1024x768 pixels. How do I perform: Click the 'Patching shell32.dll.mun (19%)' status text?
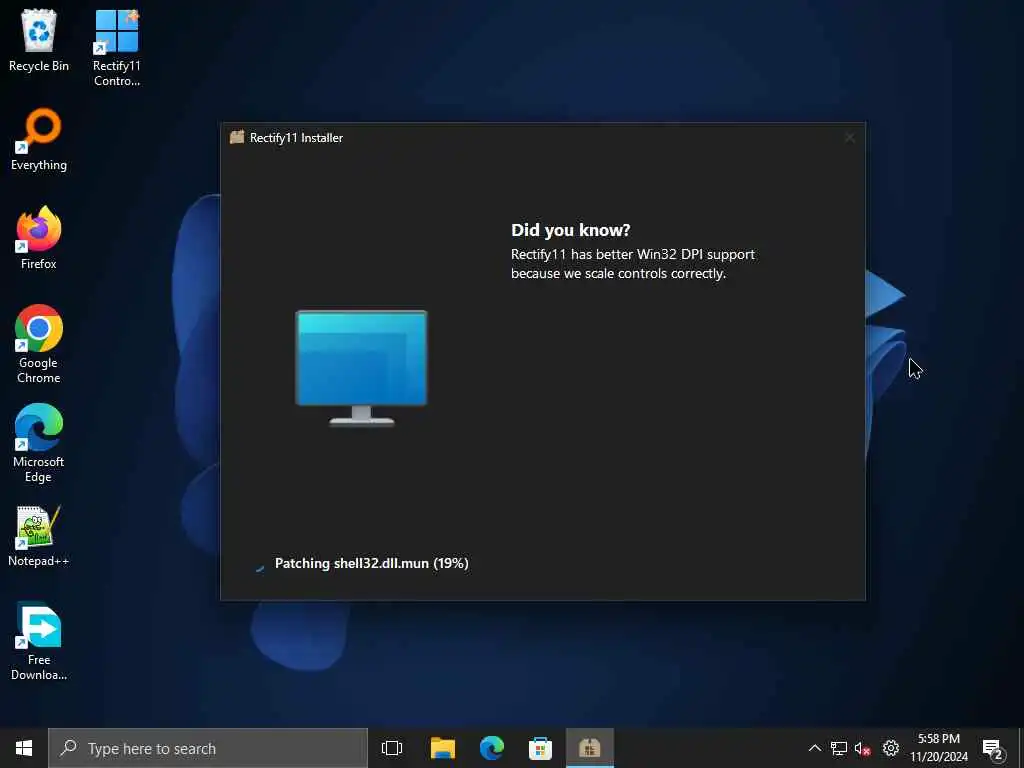(x=372, y=563)
